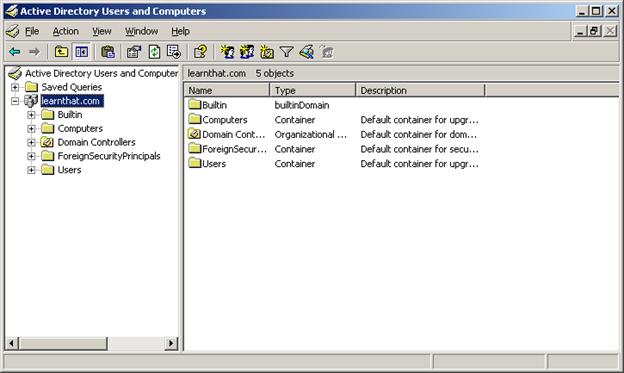
Task: Select Domain Controllers in the tree
Action: tap(96, 142)
